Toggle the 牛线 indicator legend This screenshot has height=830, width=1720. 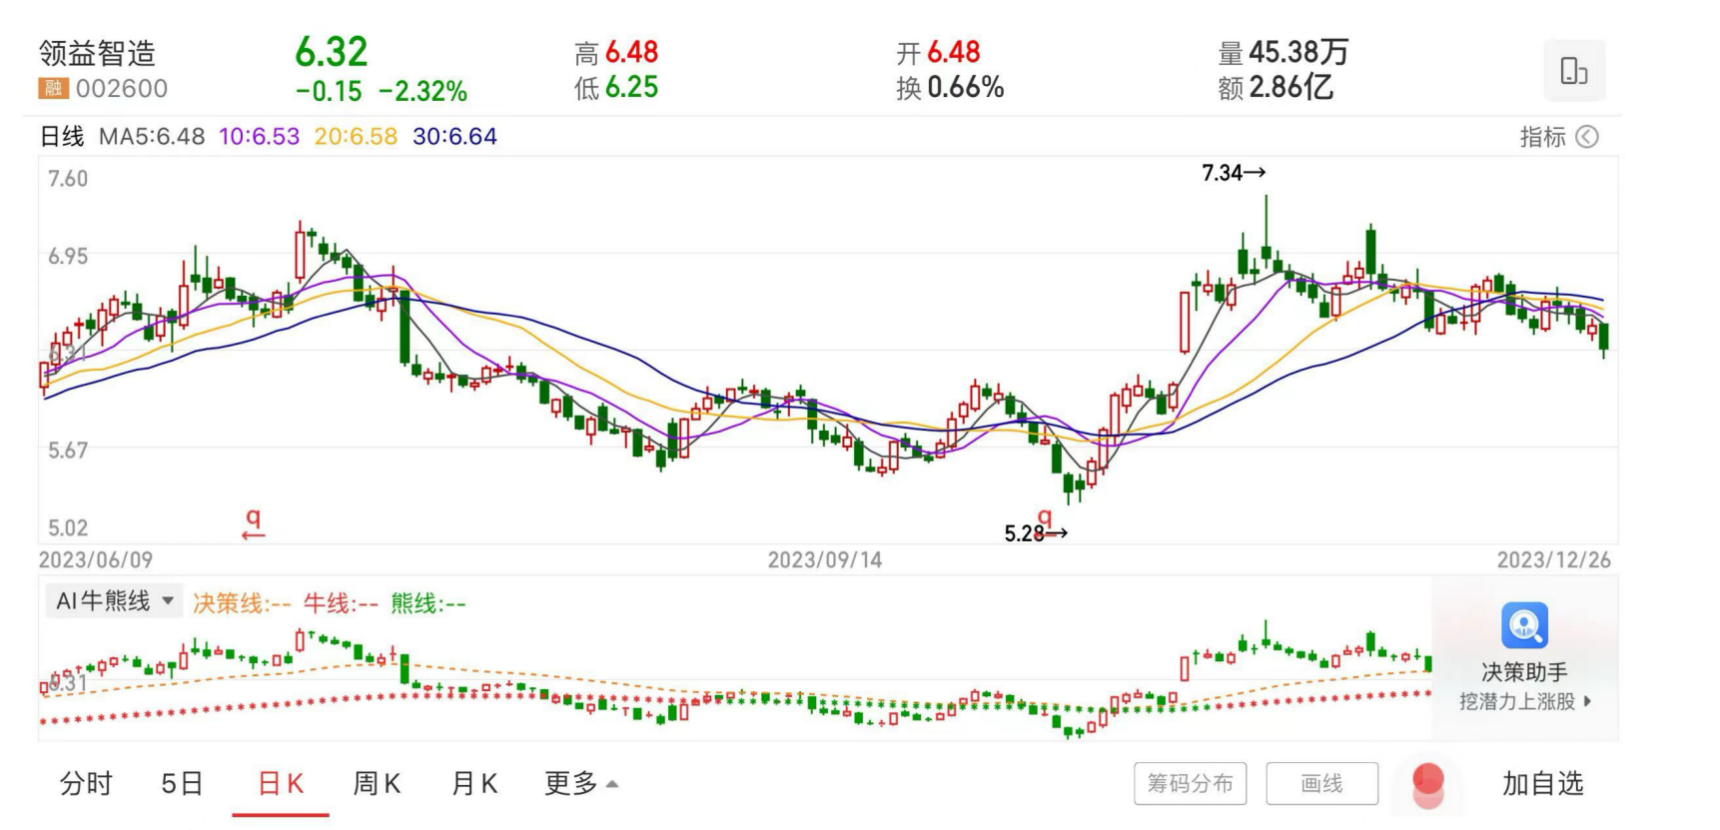(340, 603)
